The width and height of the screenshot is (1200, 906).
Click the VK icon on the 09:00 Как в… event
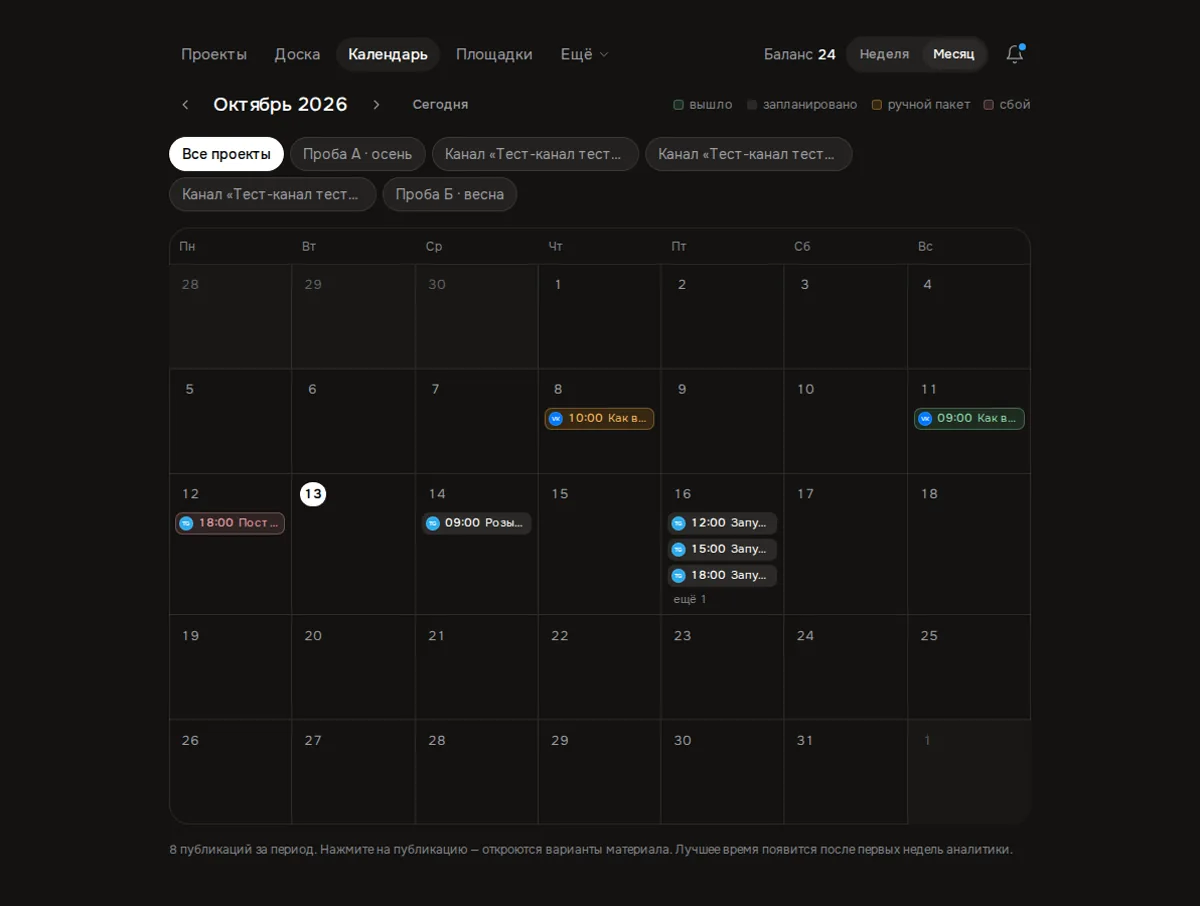(925, 419)
